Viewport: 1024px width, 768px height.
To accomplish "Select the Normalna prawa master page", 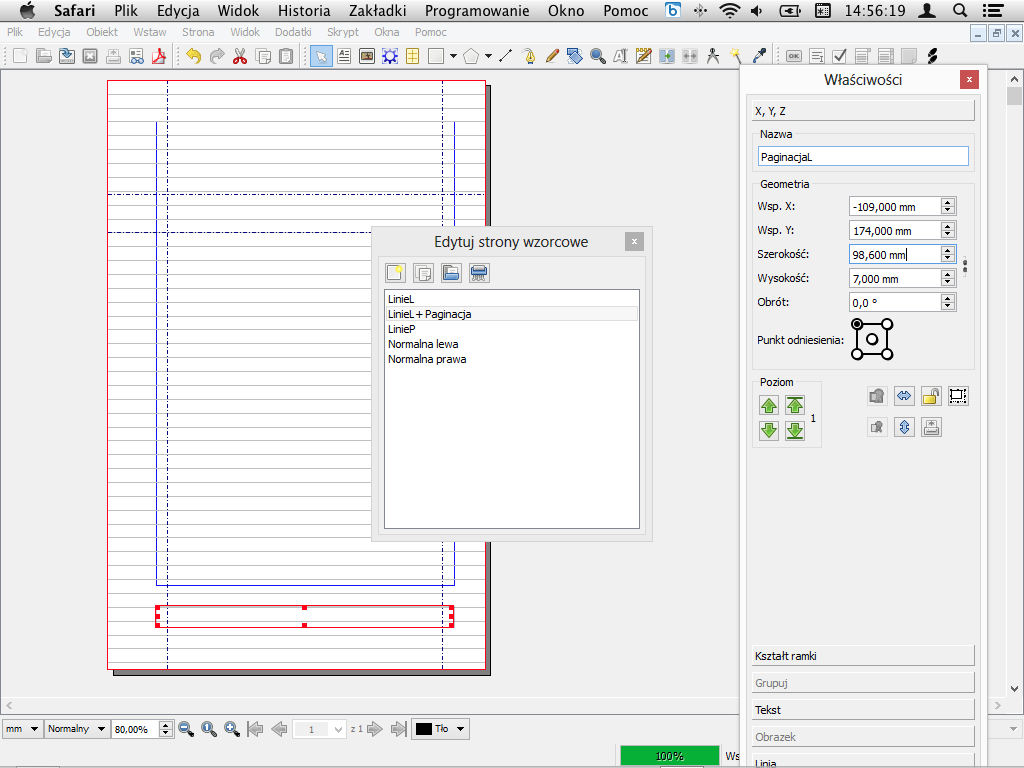I will [427, 359].
